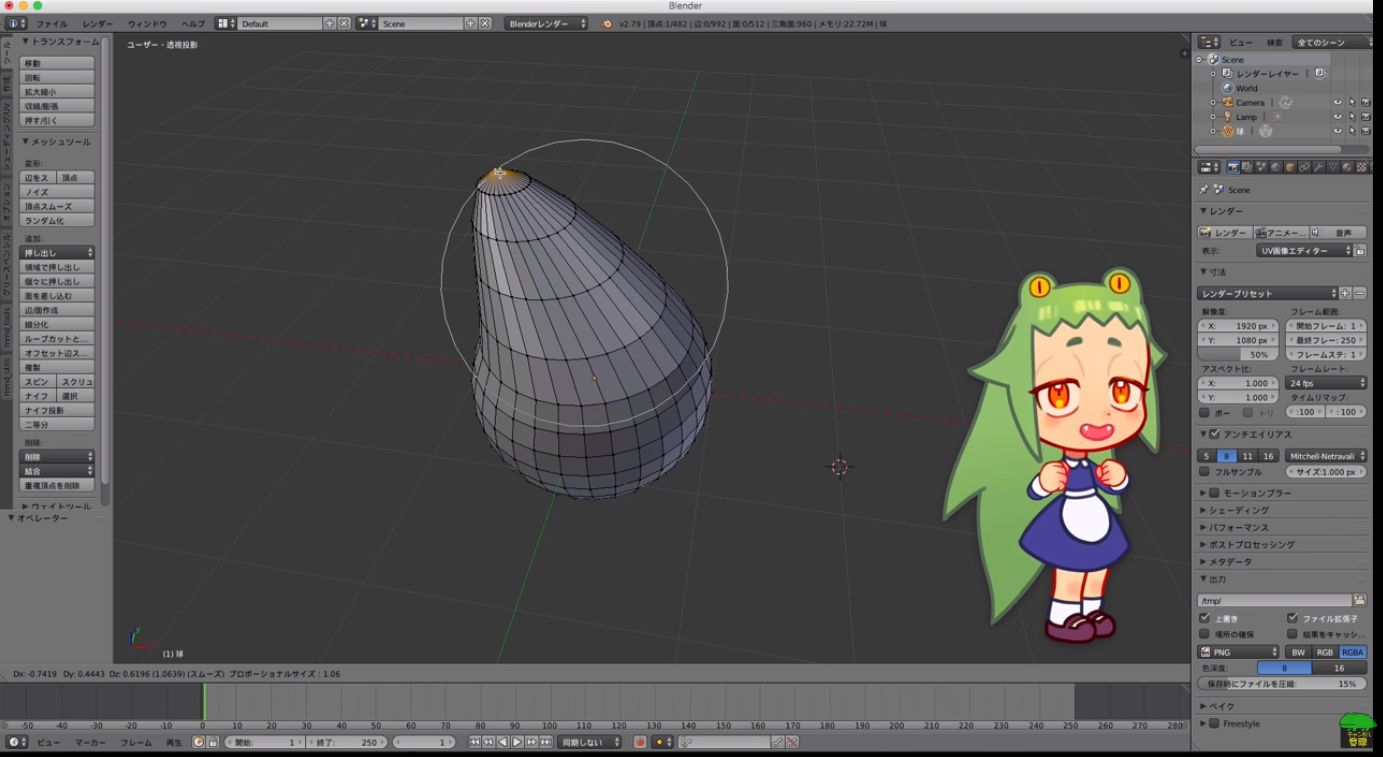Toggle the 上書き checkbox
The height and width of the screenshot is (757, 1383).
click(1205, 618)
